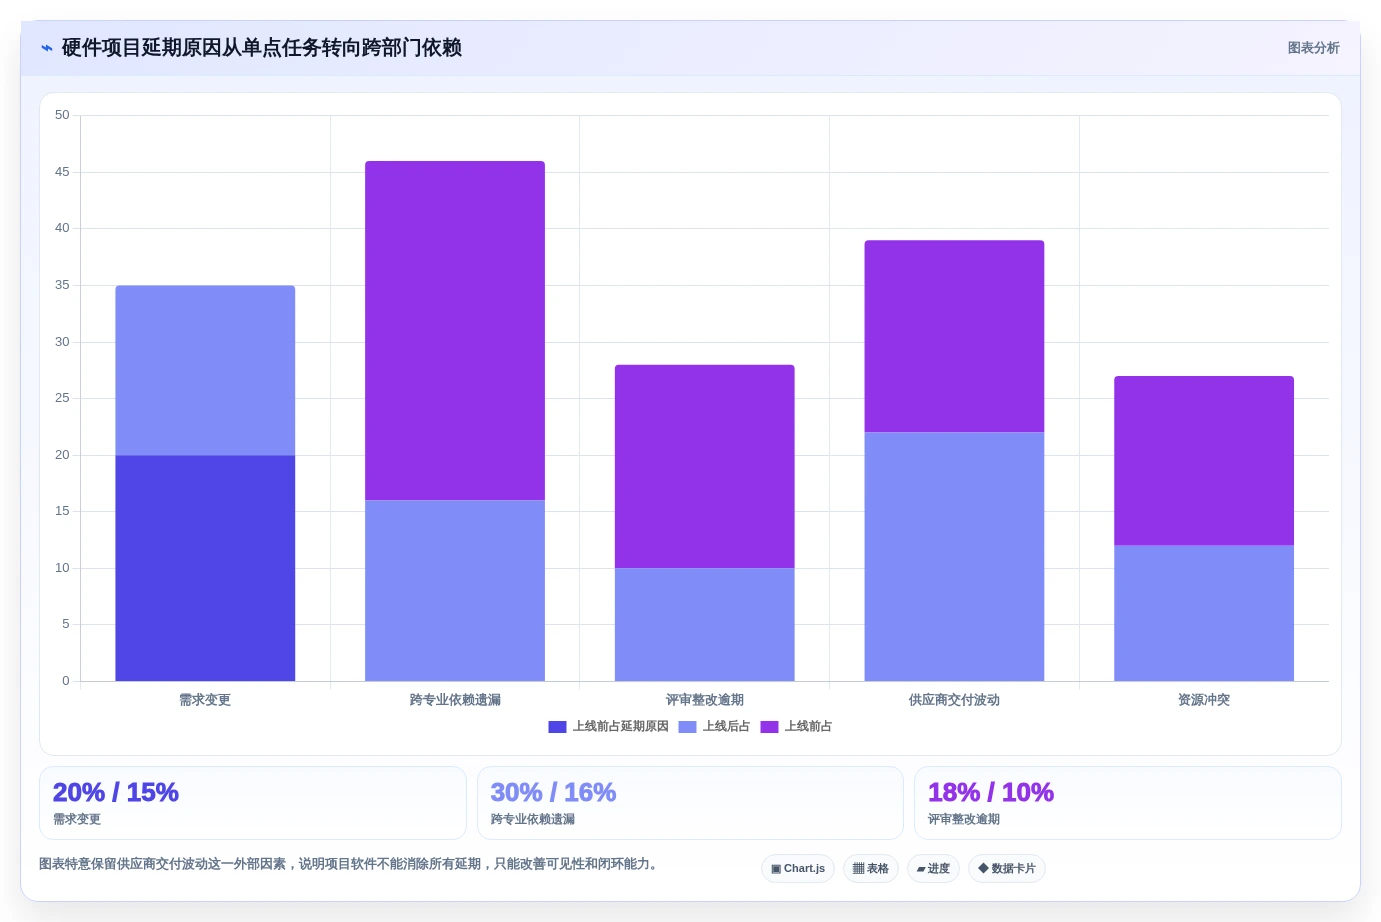Screen dimensions: 1381x922
Task: Click the dark blue 需求变更 bar segment
Action: pyautogui.click(x=205, y=568)
